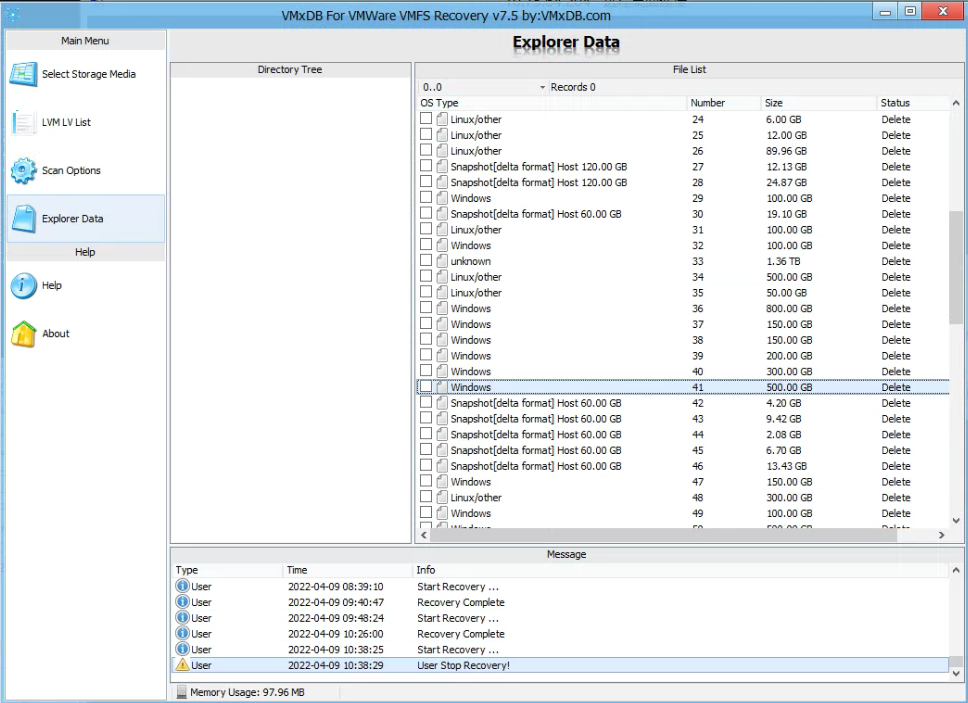Select the 1.36 TB size cell
The image size is (968, 703).
[783, 261]
